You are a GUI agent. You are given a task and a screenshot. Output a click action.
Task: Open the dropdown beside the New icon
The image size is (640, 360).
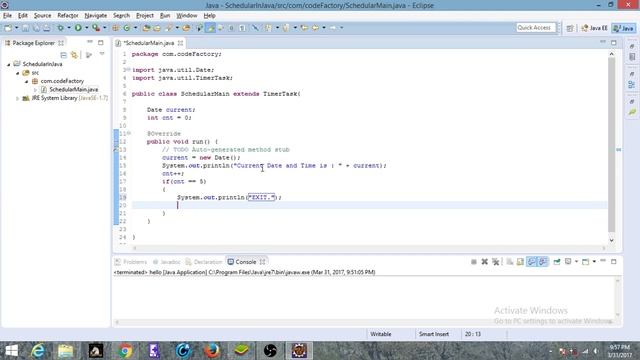click(16, 28)
